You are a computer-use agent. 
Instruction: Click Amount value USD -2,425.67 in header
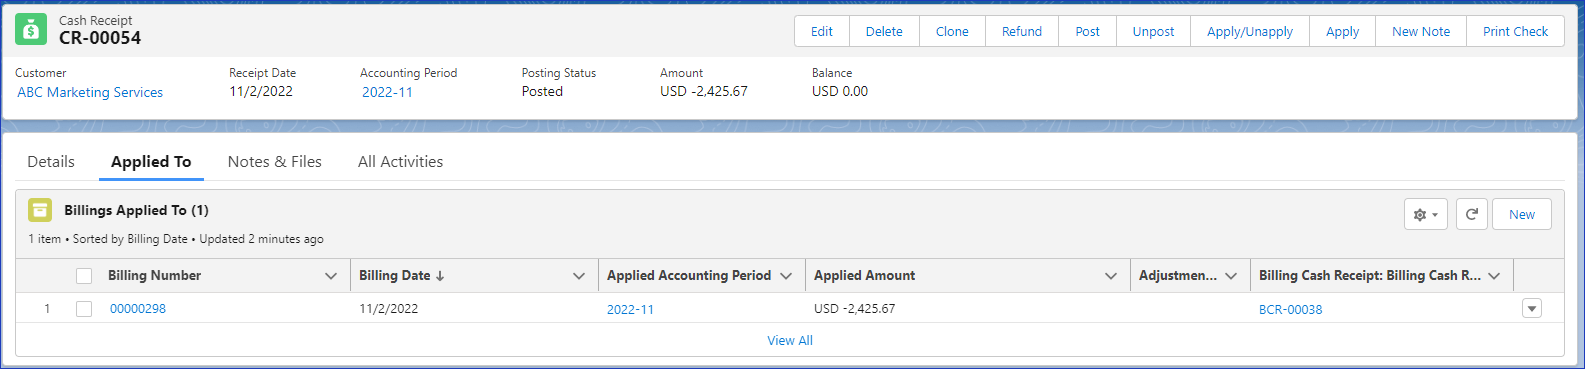tap(704, 91)
